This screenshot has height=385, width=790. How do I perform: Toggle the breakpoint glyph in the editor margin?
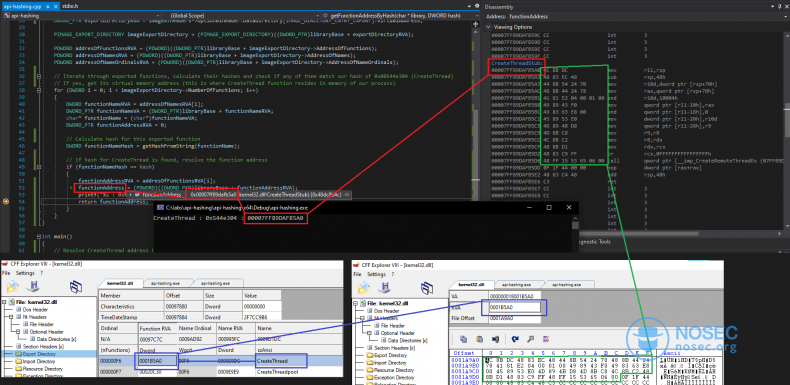tap(6, 202)
